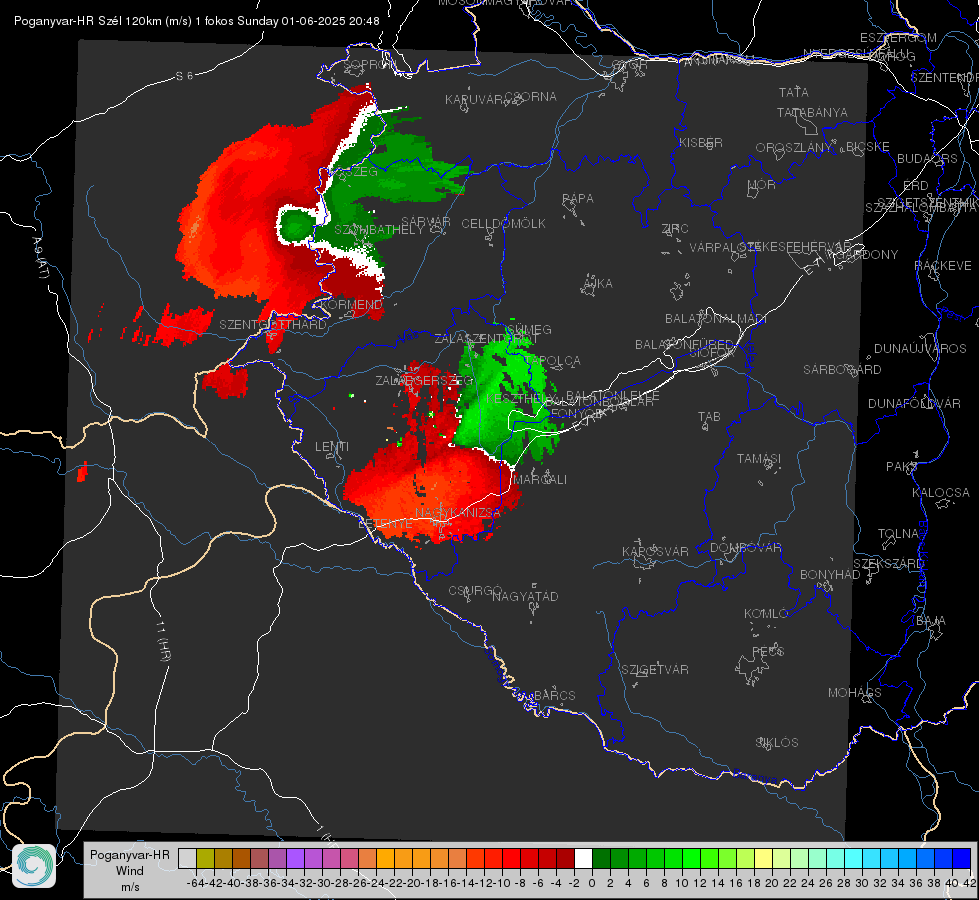Click the 'Poganyvar-HR Wind m/s' legend title
This screenshot has width=979, height=900.
[129, 871]
